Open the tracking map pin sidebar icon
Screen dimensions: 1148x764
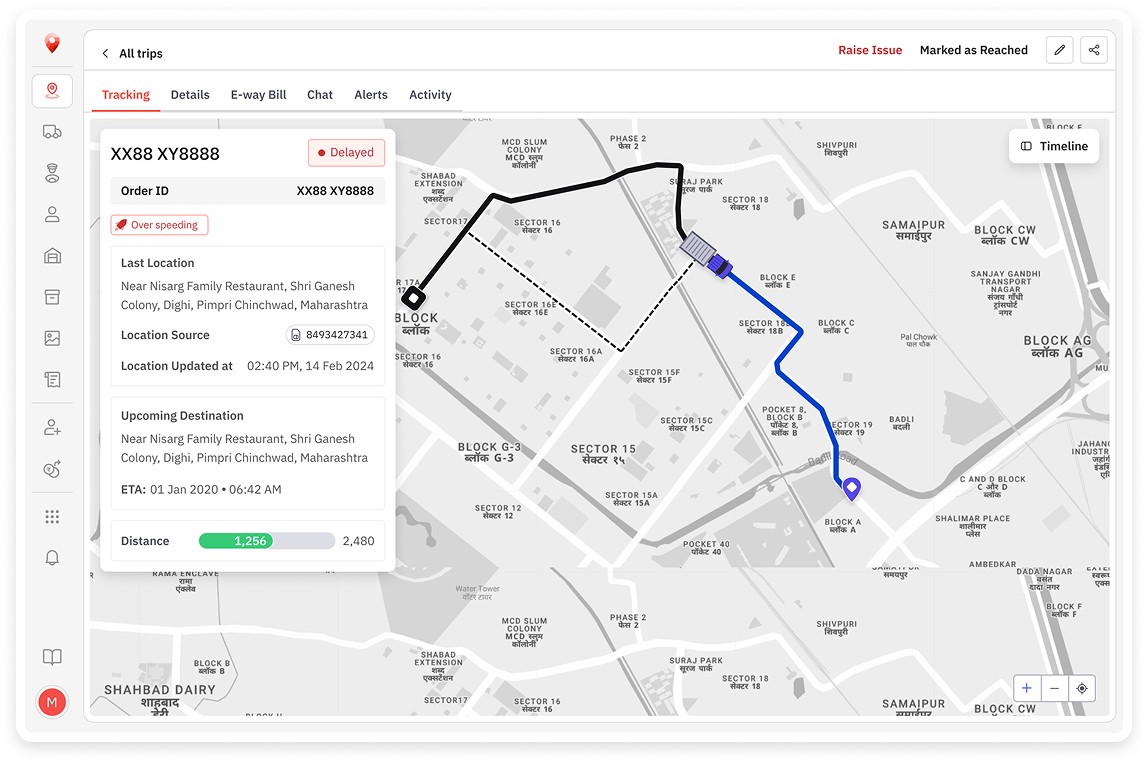(52, 91)
